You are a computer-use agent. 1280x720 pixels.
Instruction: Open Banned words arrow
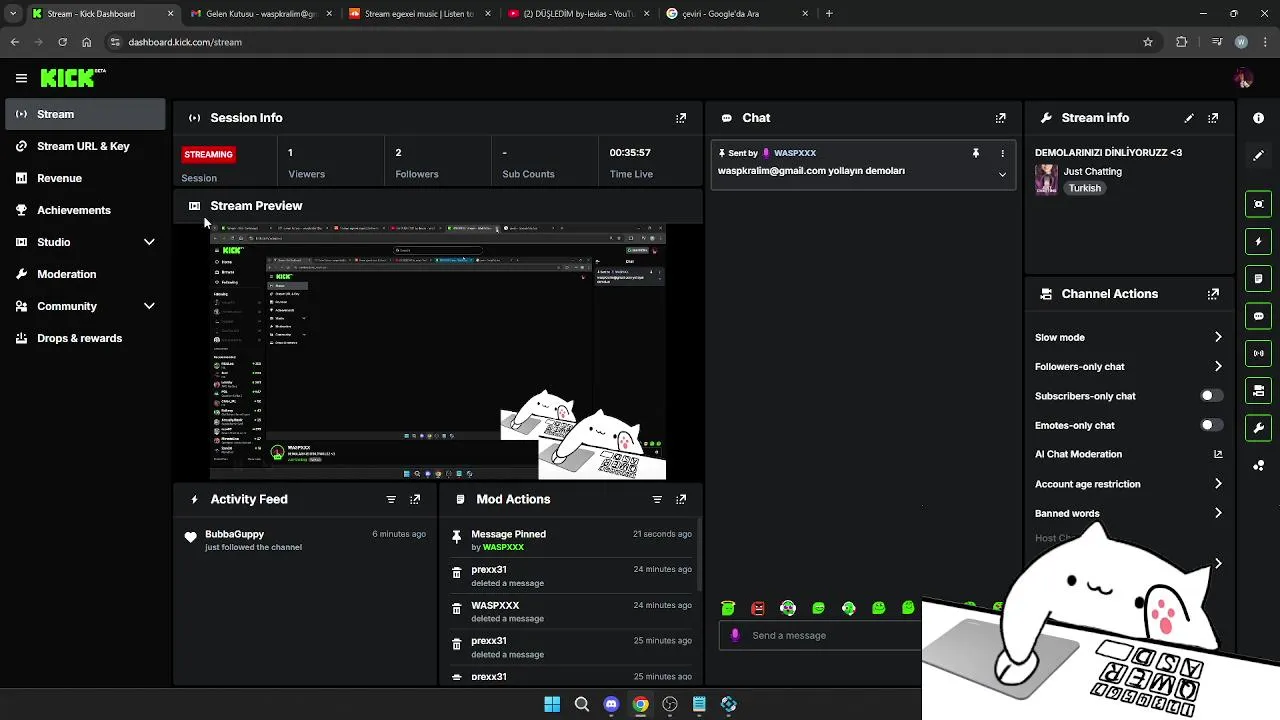point(1217,513)
